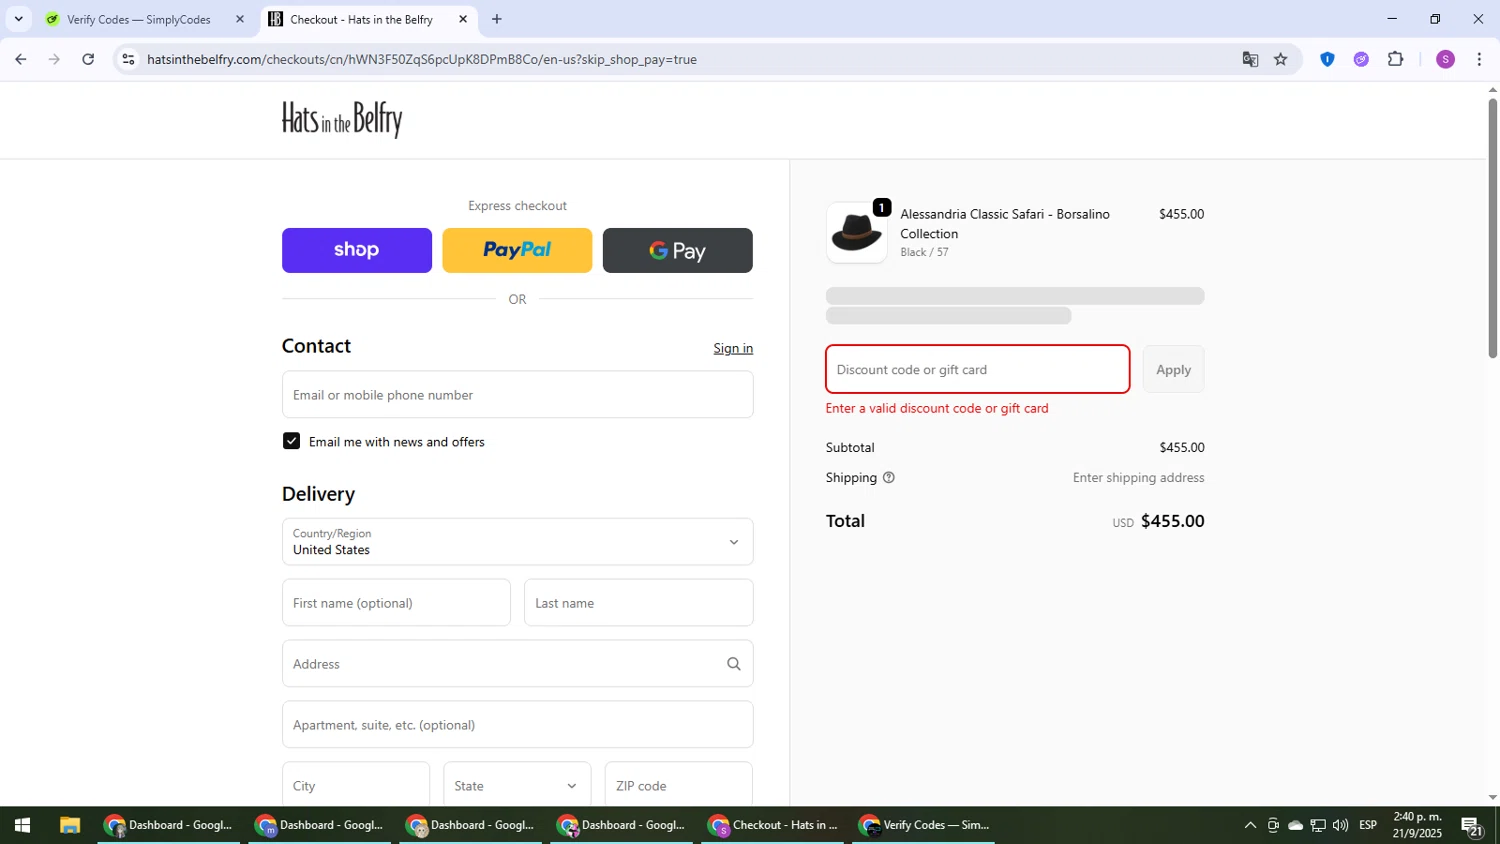Open network settings tray icon

coord(1318,825)
